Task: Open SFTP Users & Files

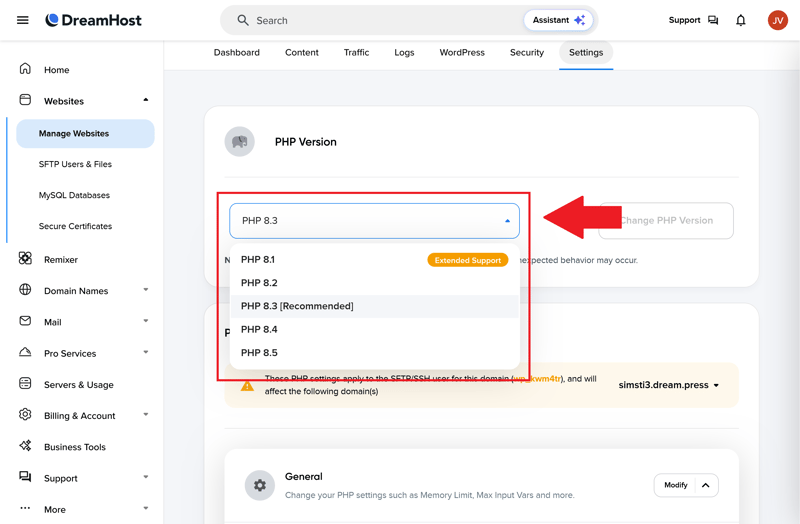Action: pyautogui.click(x=75, y=164)
